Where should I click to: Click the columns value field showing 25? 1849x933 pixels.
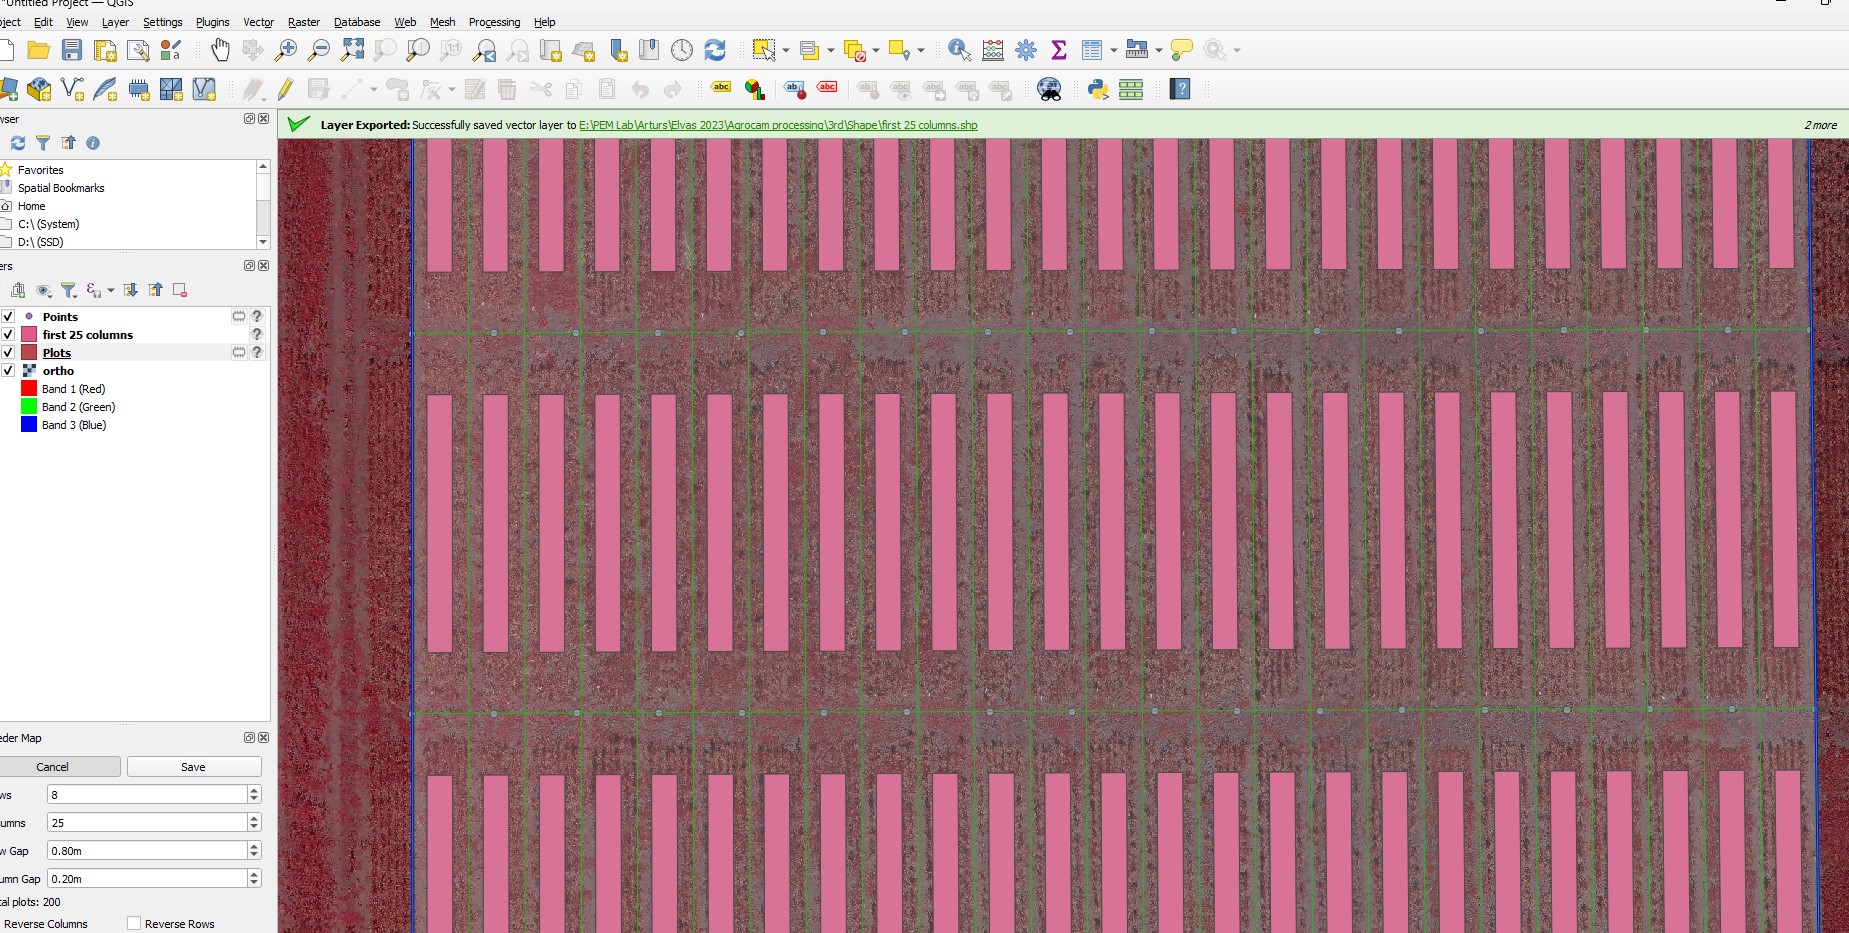(x=147, y=822)
